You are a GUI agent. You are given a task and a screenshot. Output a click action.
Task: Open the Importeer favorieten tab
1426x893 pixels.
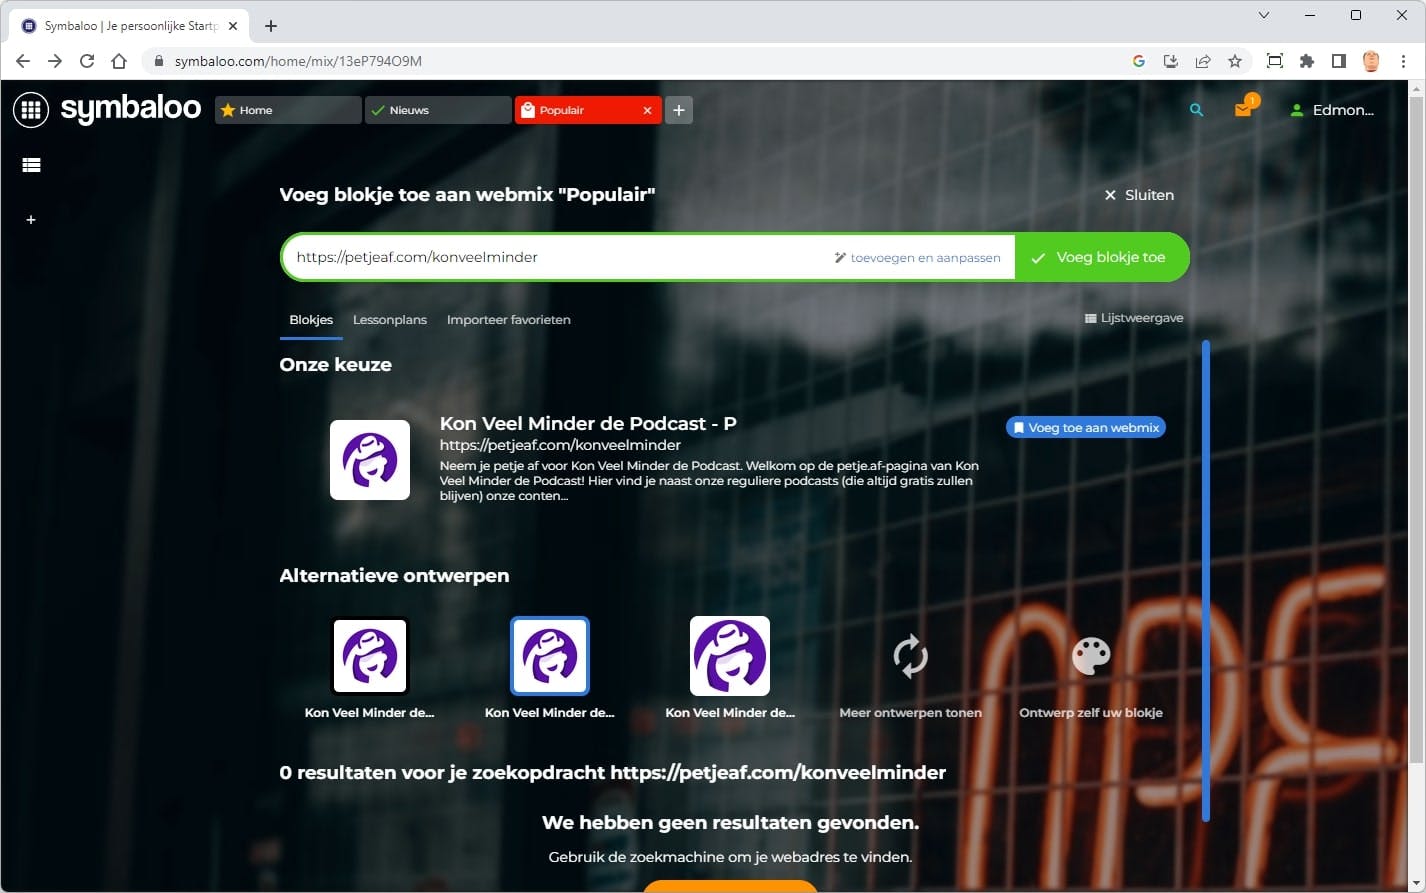coord(508,320)
